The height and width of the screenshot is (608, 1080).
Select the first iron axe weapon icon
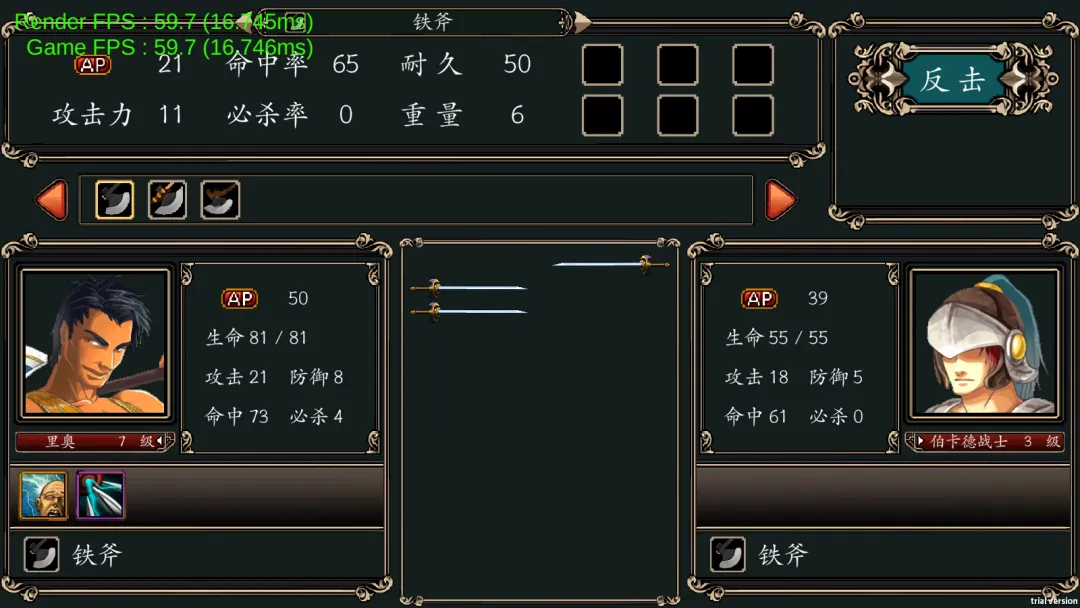click(x=114, y=200)
